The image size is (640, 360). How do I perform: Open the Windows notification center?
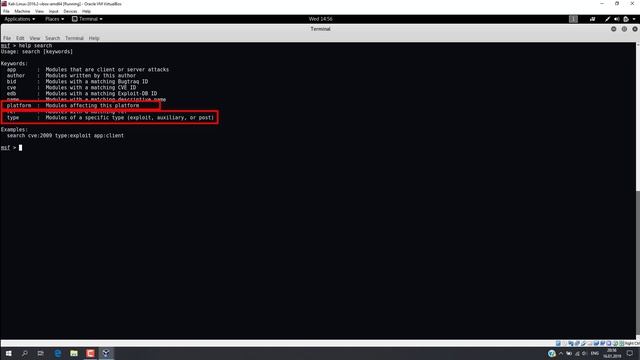(630, 353)
